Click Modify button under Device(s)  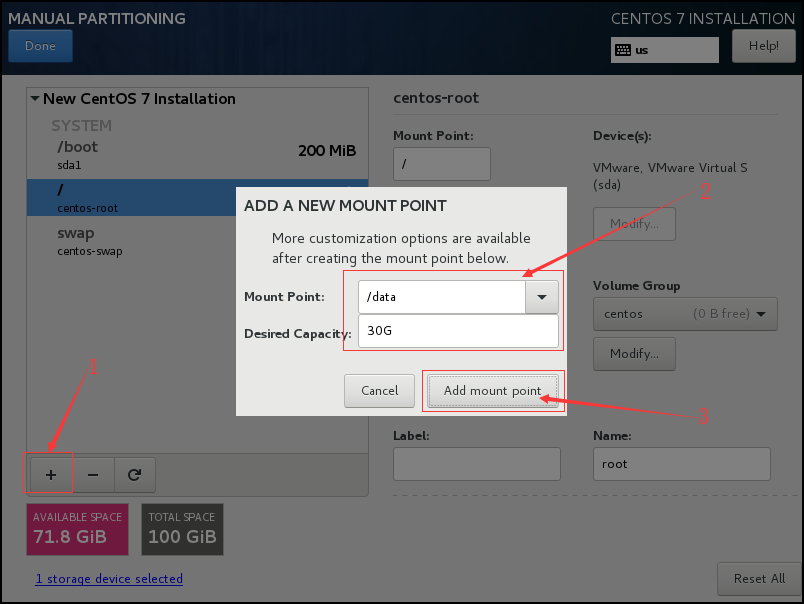pyautogui.click(x=634, y=224)
